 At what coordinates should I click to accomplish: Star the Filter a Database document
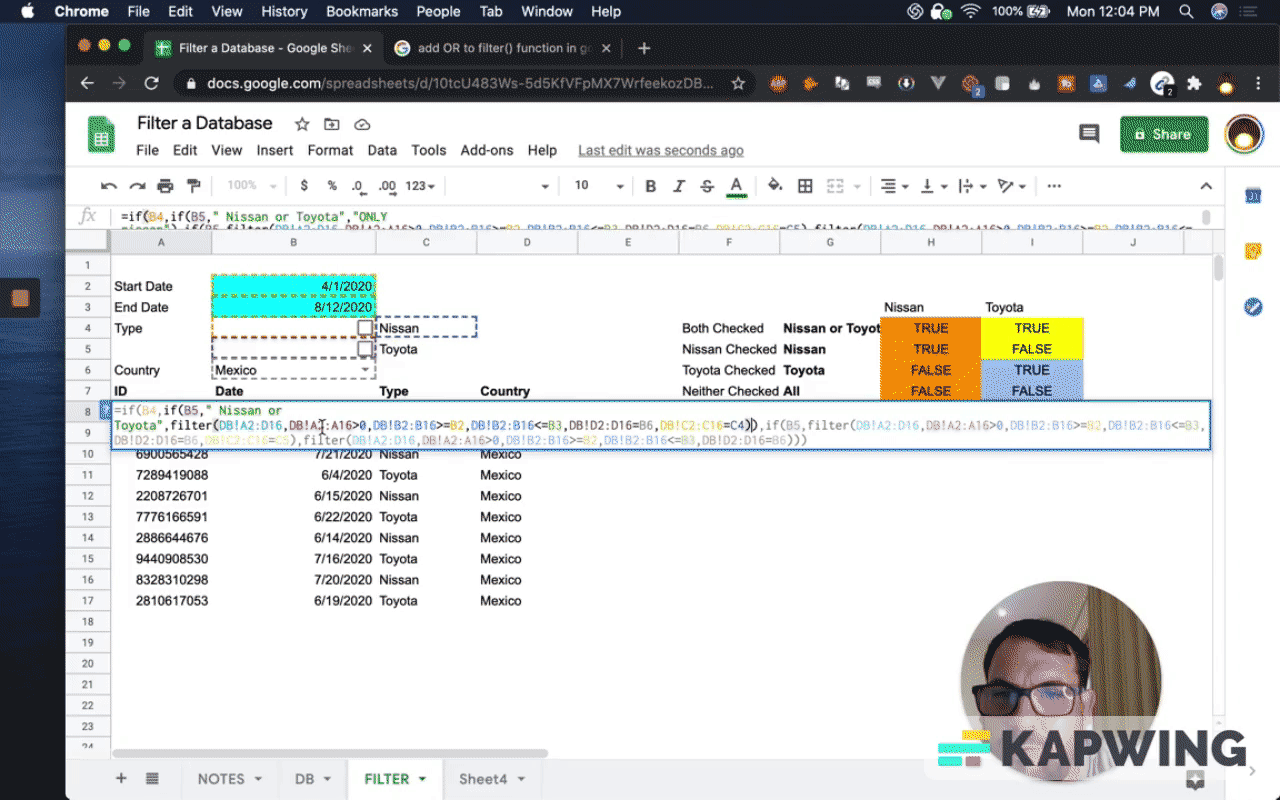(x=302, y=124)
